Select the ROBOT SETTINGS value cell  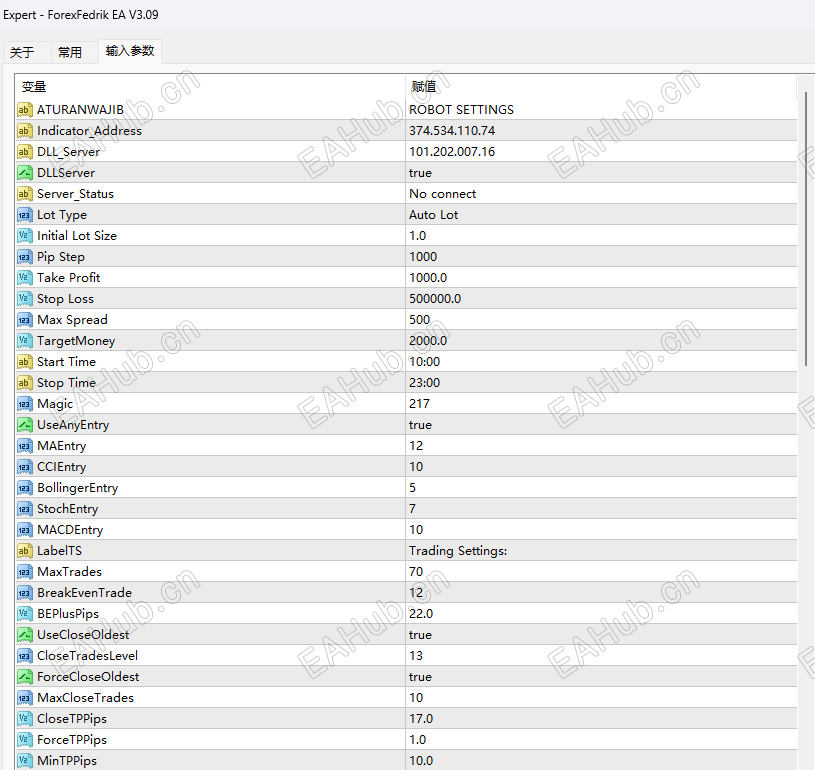click(x=601, y=110)
